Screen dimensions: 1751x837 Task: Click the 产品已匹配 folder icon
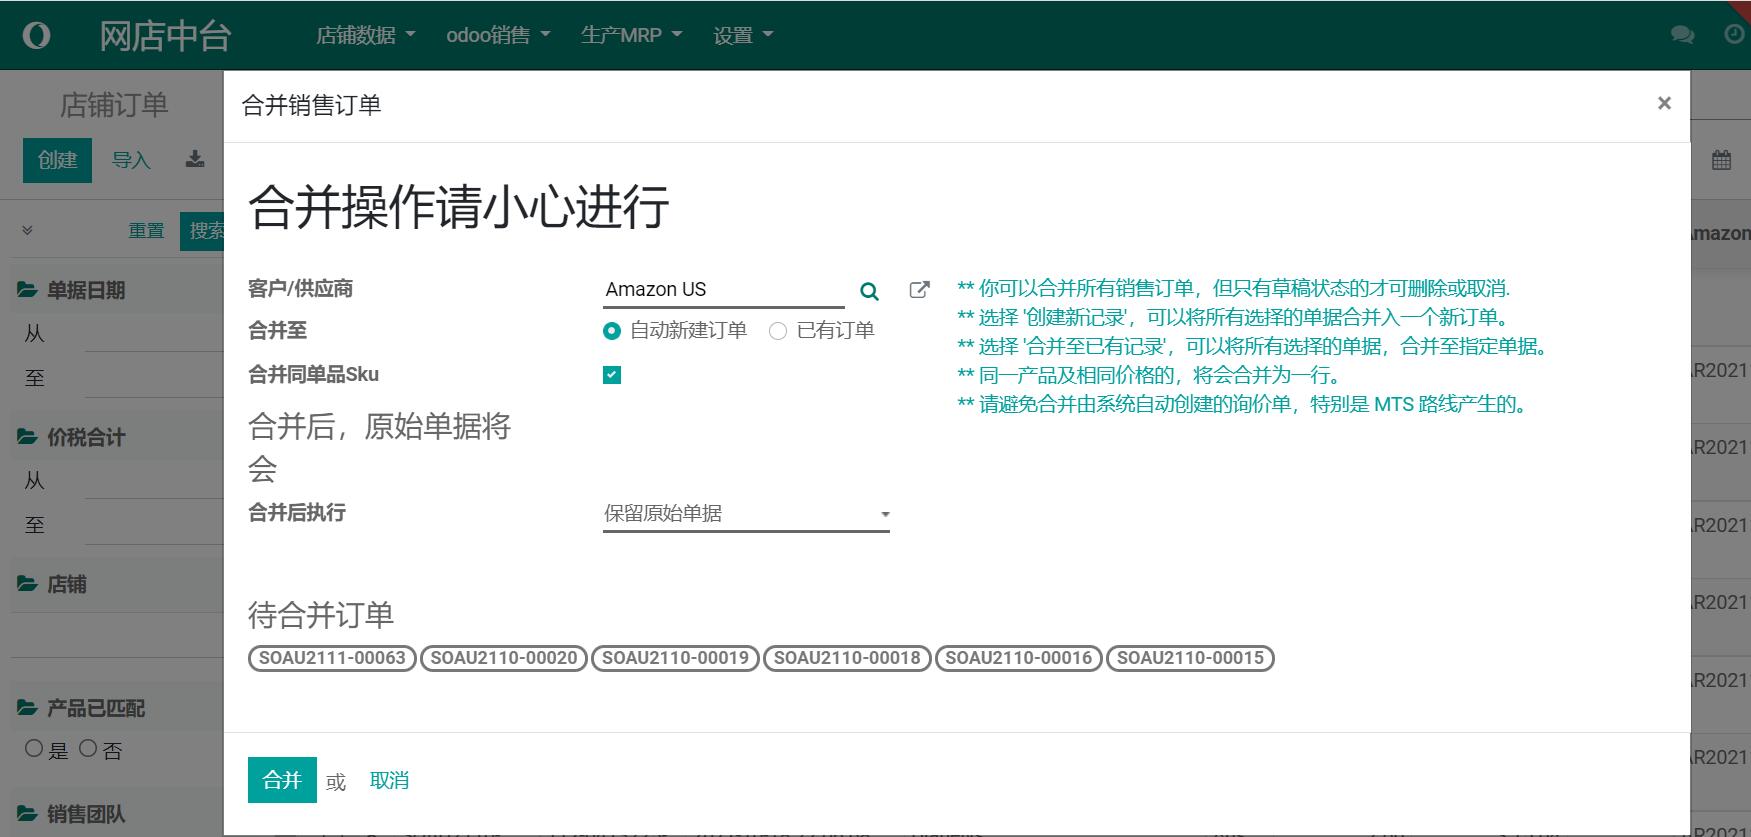coord(27,708)
